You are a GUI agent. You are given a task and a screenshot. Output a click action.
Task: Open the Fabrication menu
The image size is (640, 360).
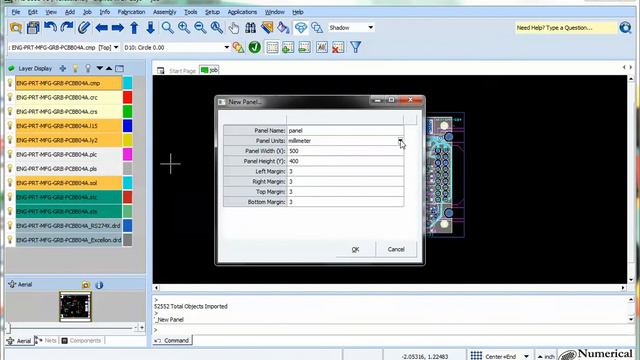pos(131,12)
